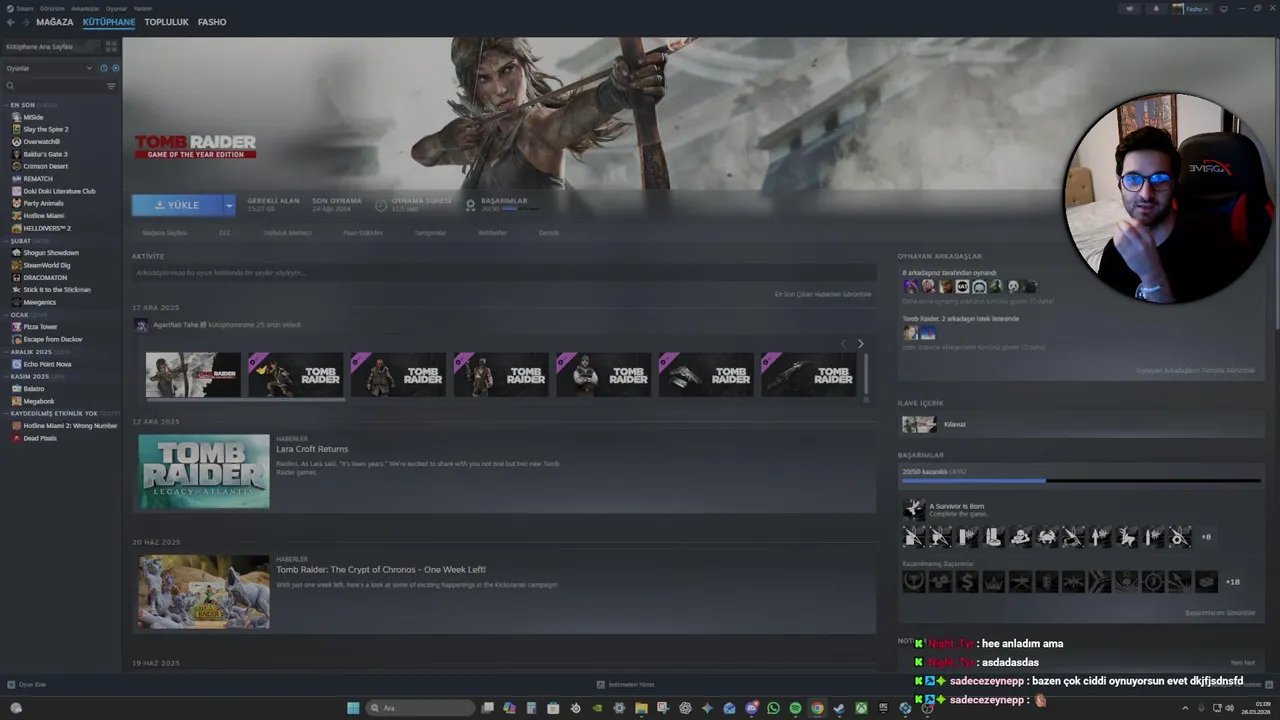Open Spotify from the taskbar
Image resolution: width=1280 pixels, height=720 pixels.
795,708
